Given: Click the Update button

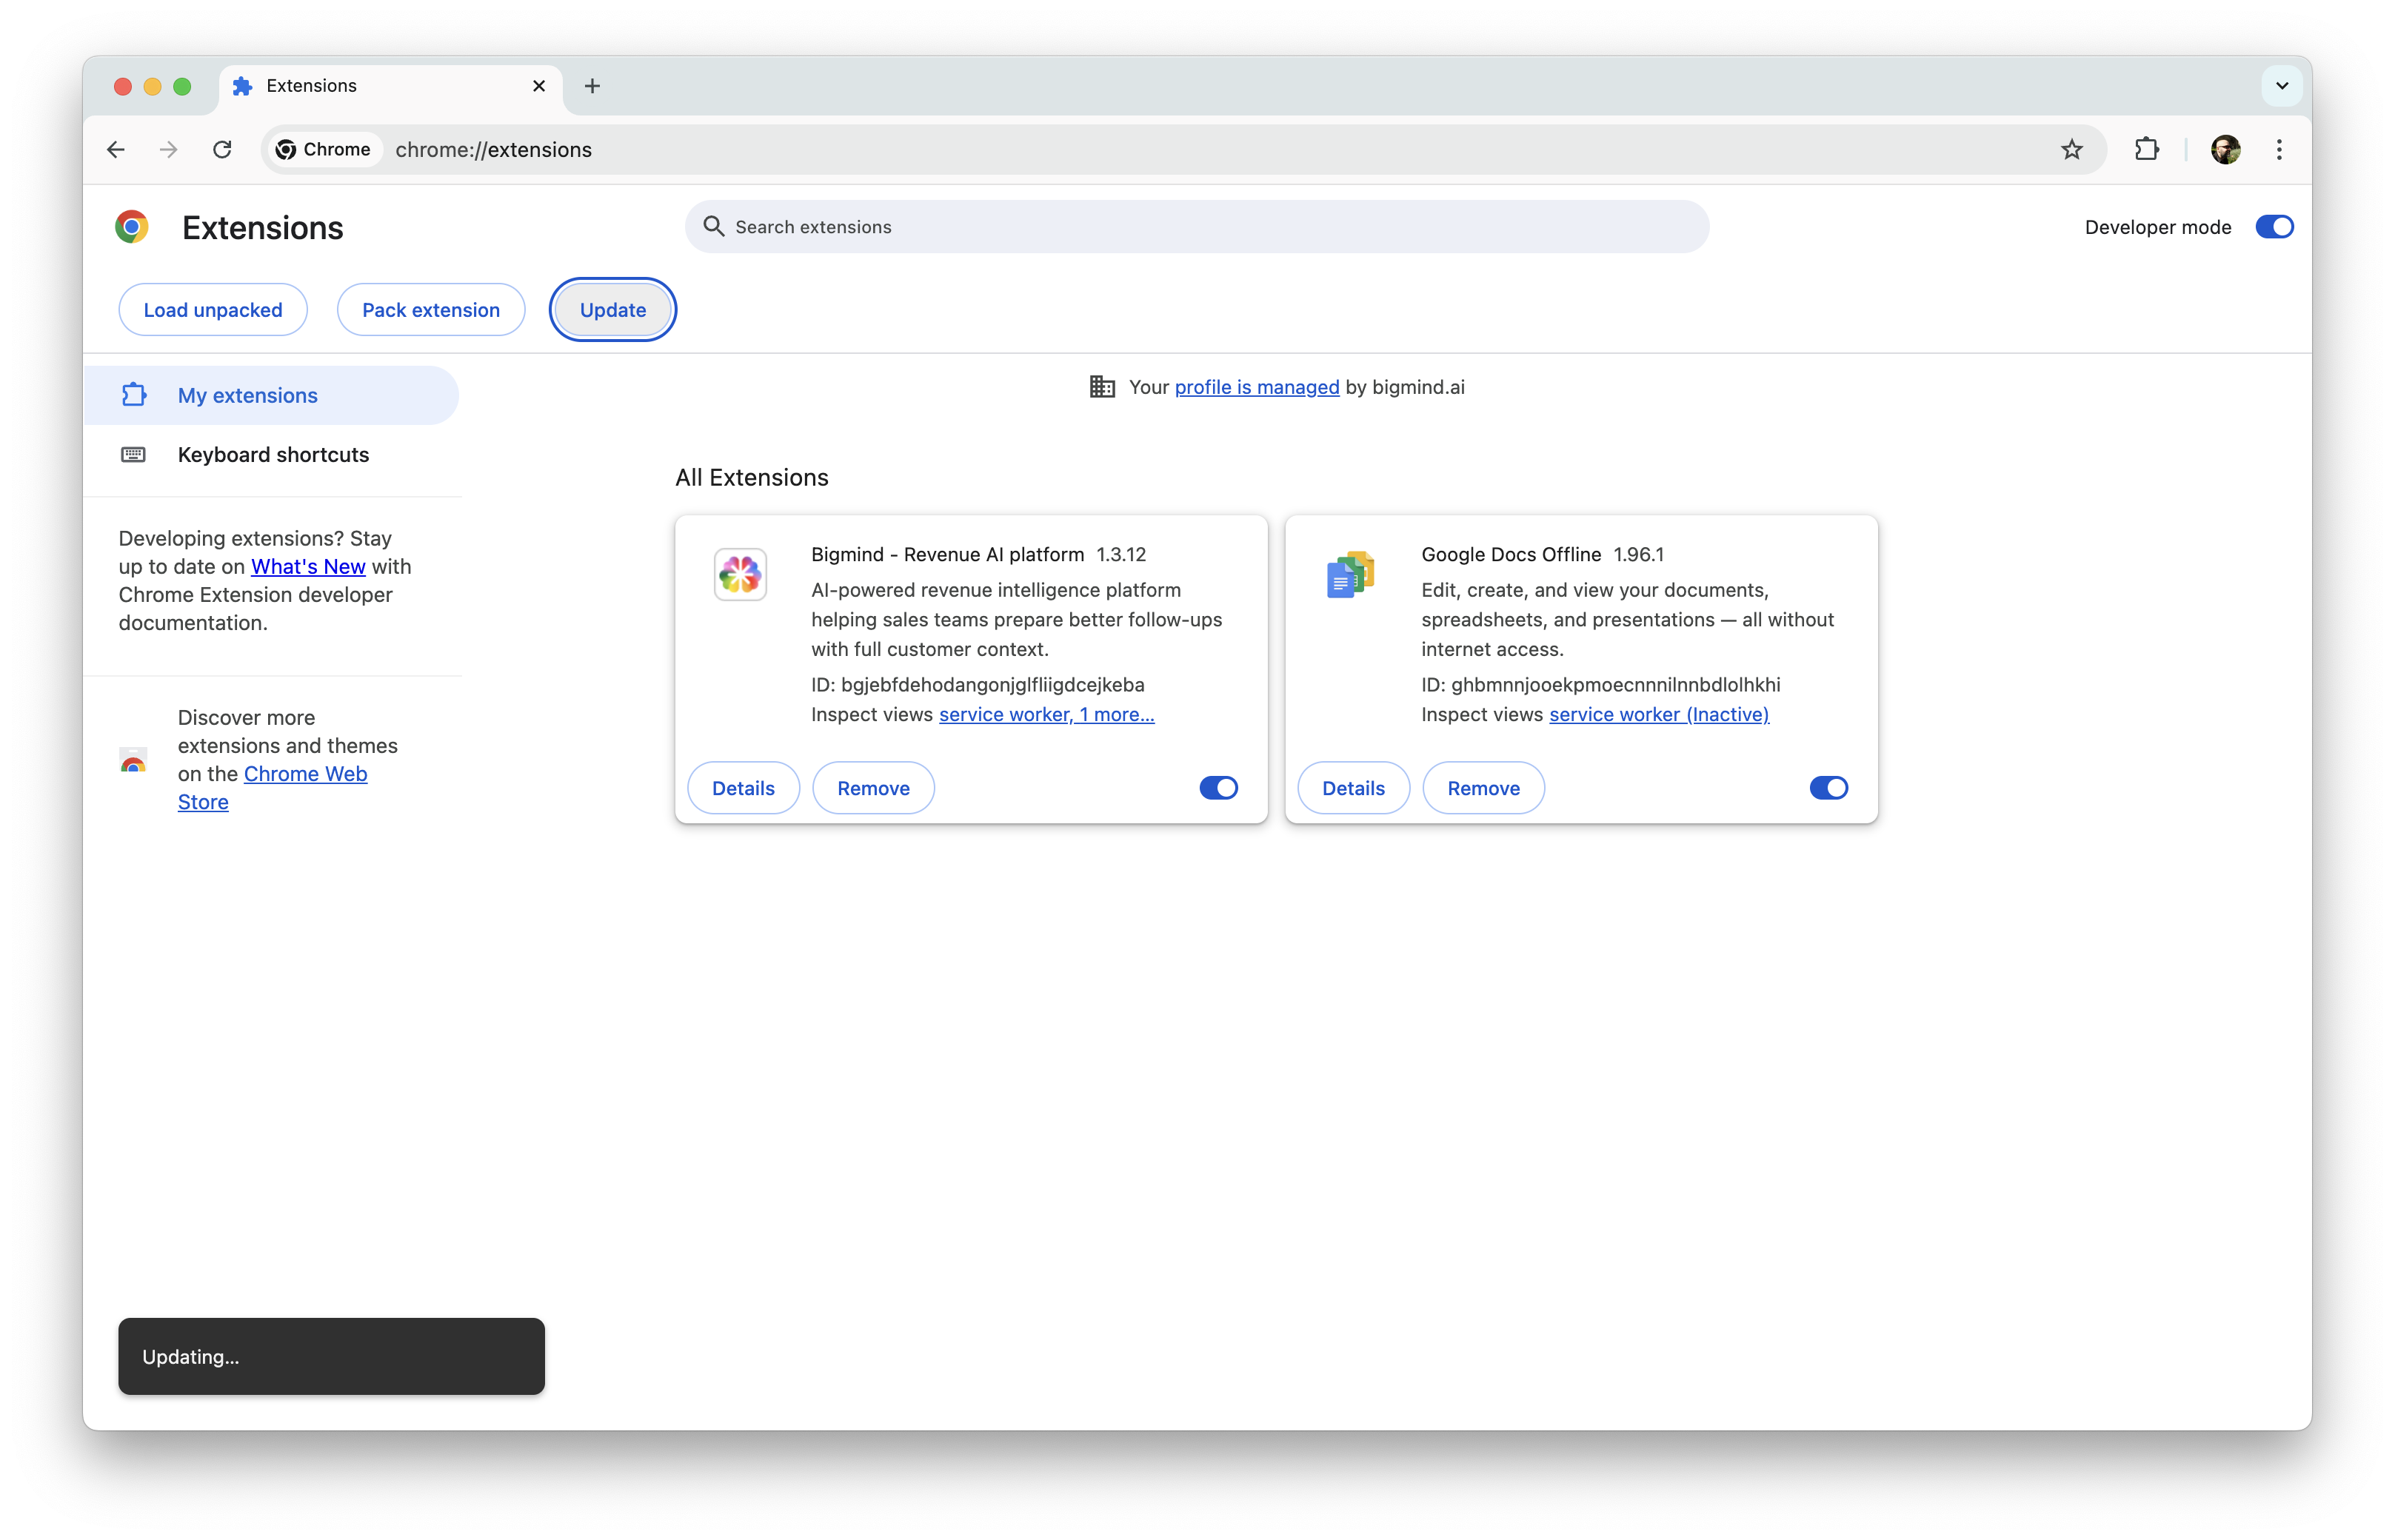Looking at the screenshot, I should click(x=613, y=310).
